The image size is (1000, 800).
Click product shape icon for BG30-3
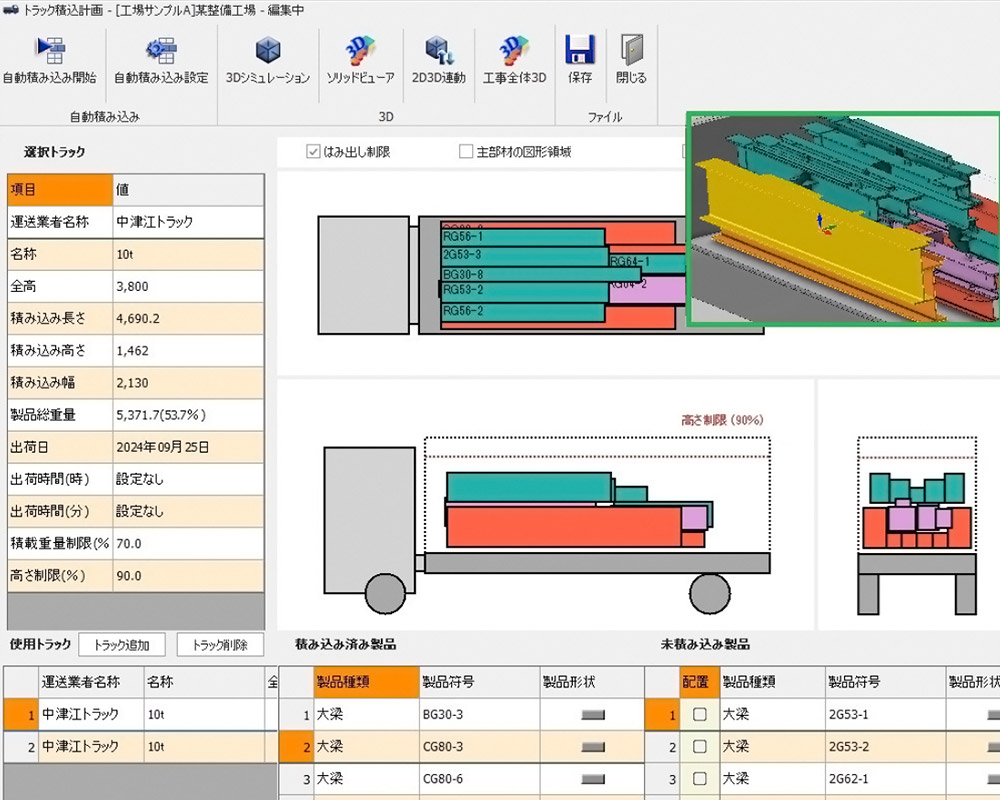tap(593, 715)
